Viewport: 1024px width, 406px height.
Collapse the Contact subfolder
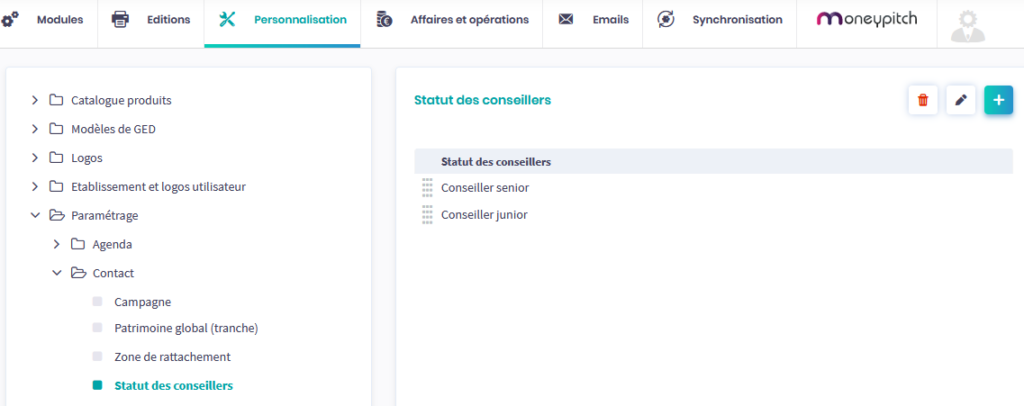click(57, 273)
